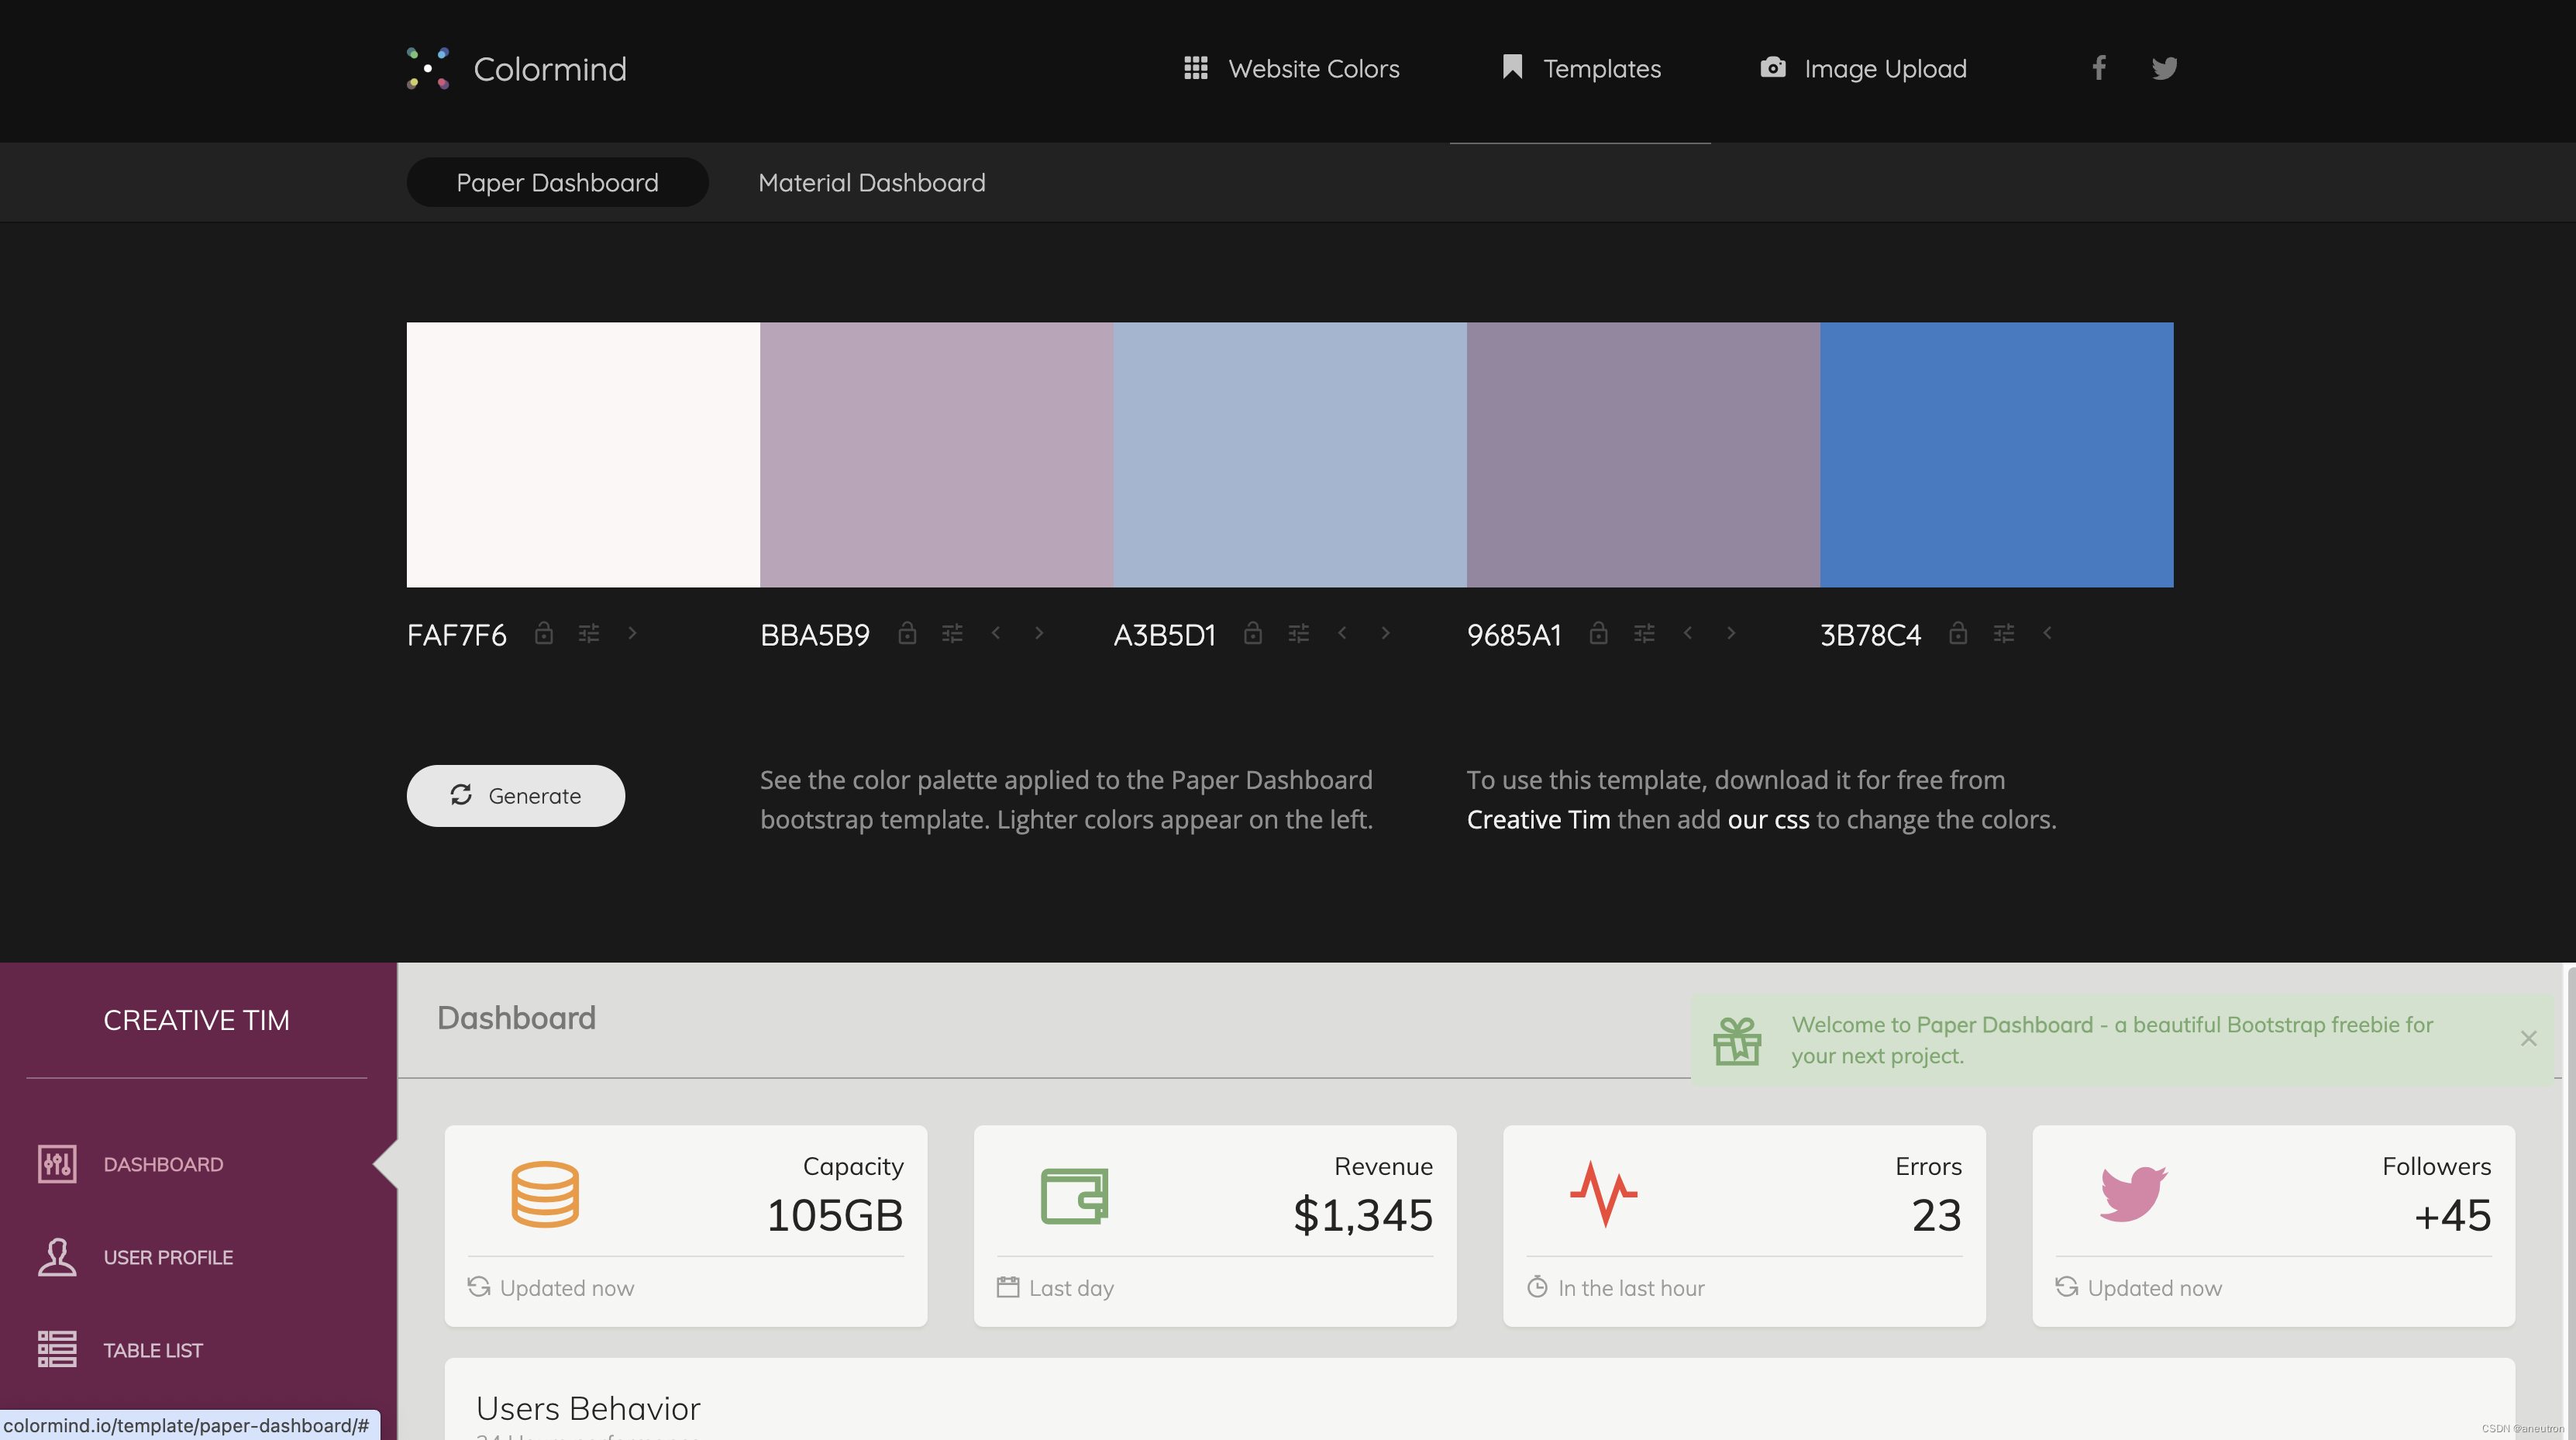Move A3B5D1 color to the left
2576x1440 pixels.
(x=1342, y=633)
